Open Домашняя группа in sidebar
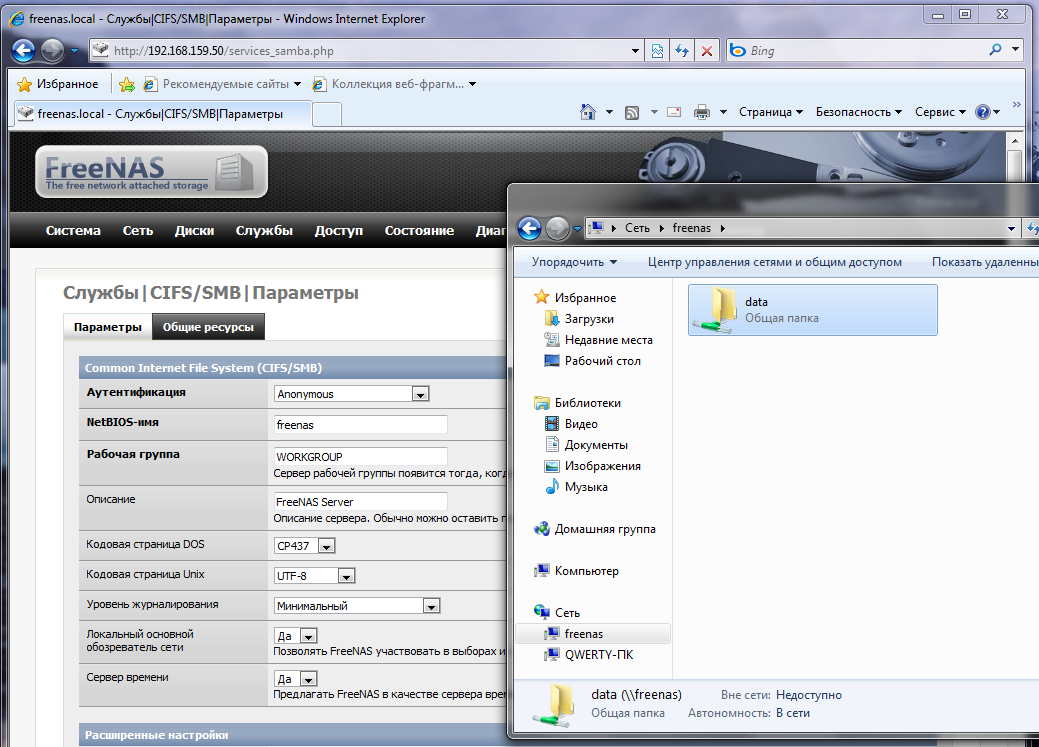The height and width of the screenshot is (747, 1039). pos(604,529)
